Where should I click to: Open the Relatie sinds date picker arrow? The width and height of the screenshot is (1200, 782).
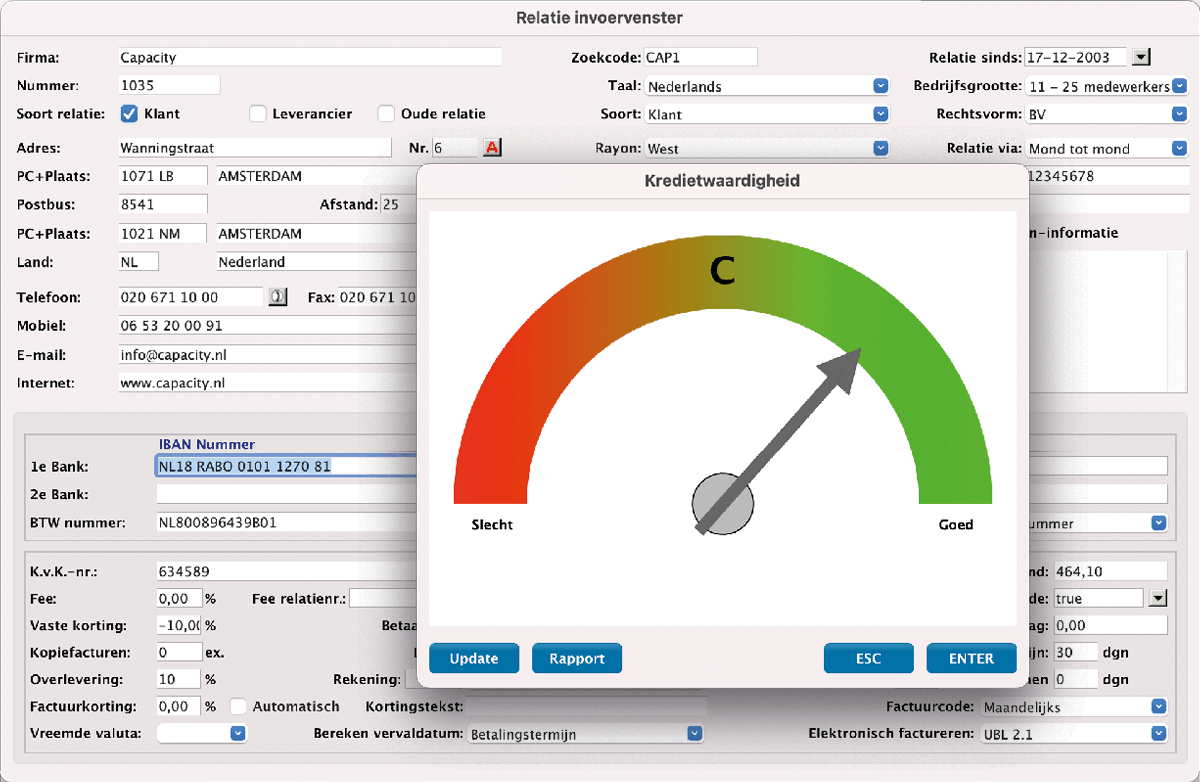click(1143, 57)
